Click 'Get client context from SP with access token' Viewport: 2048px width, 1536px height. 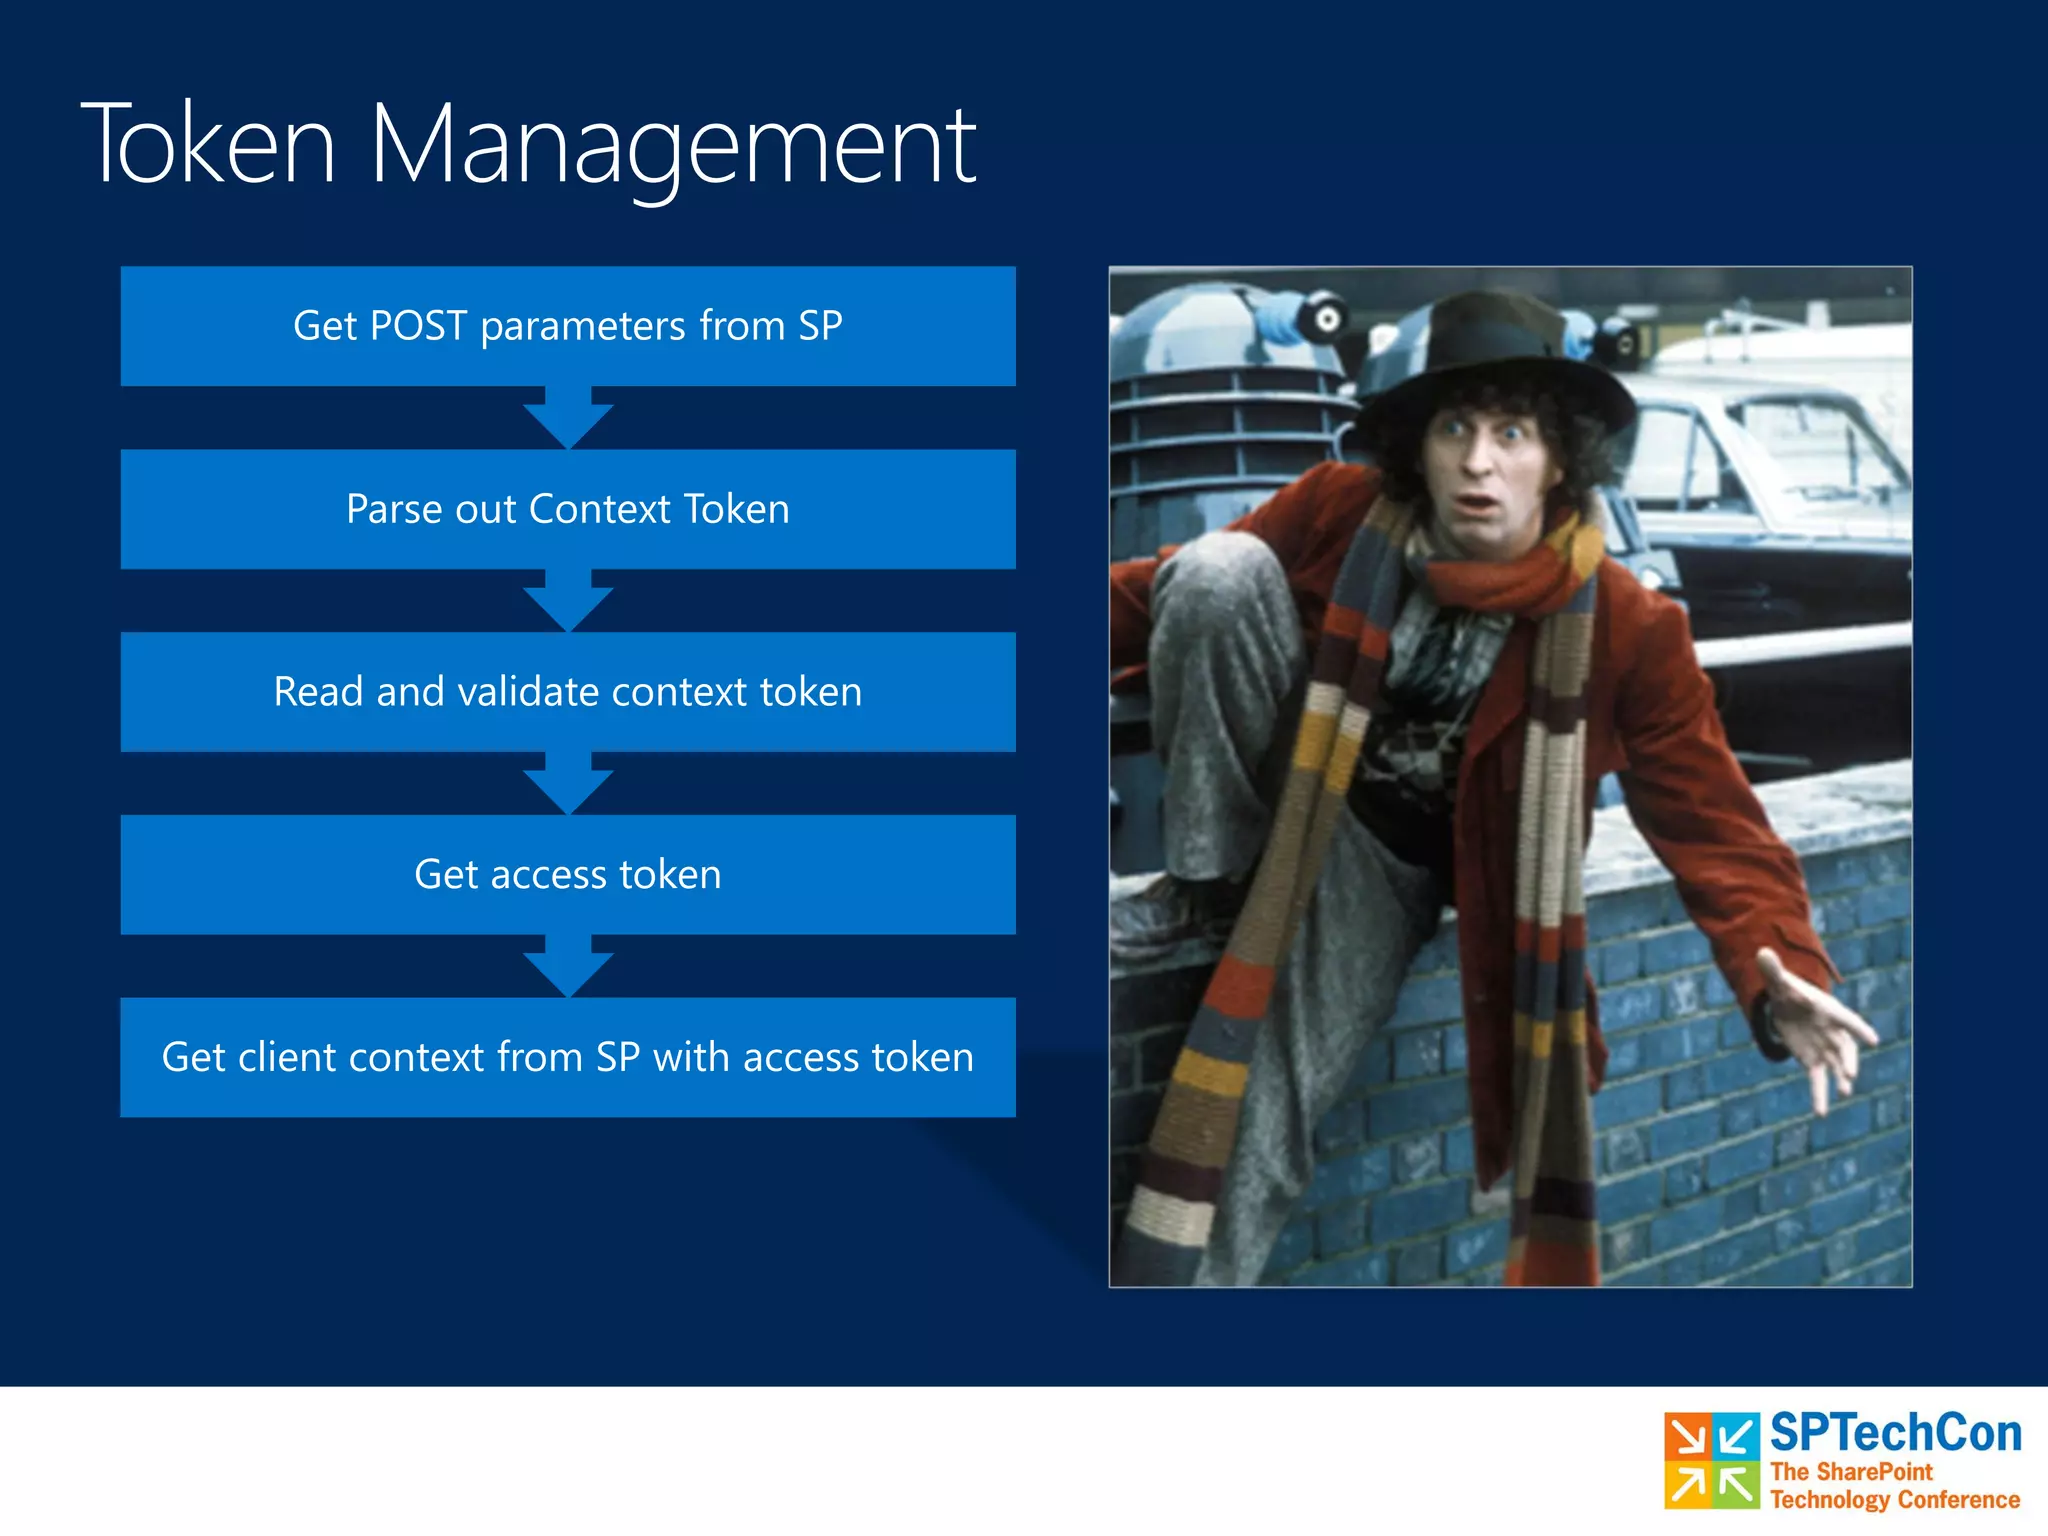[x=568, y=1057]
